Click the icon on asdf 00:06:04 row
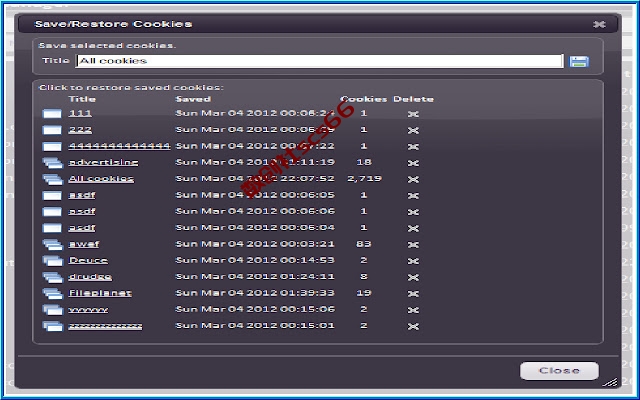 tap(52, 228)
